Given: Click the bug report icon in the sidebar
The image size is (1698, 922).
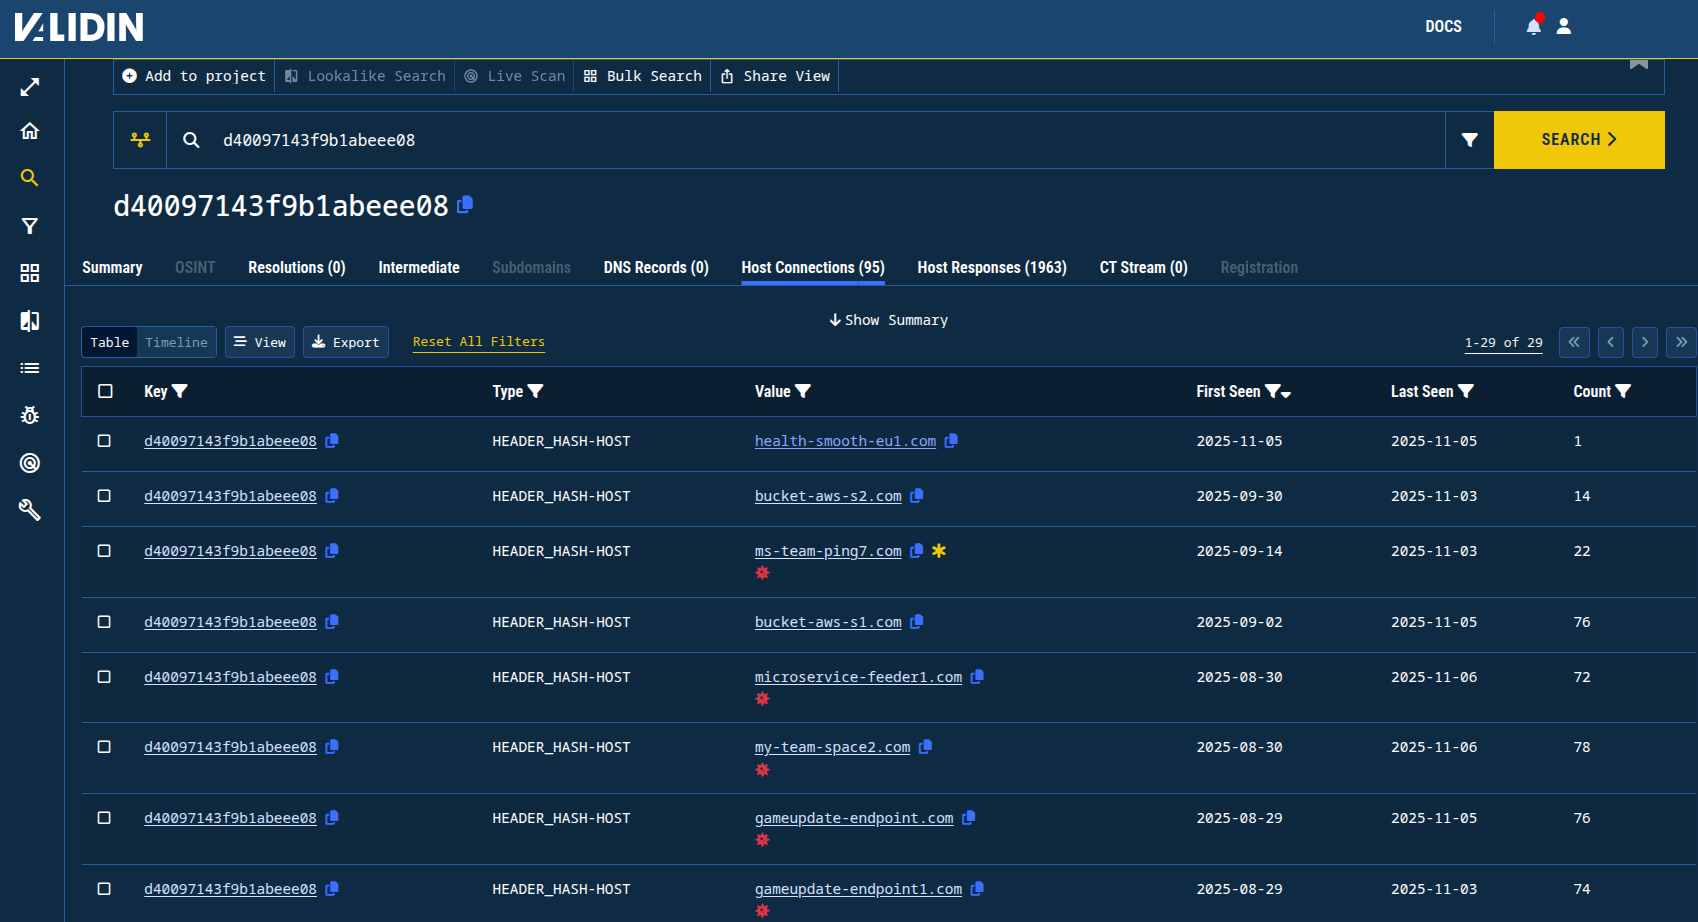Looking at the screenshot, I should coord(29,415).
